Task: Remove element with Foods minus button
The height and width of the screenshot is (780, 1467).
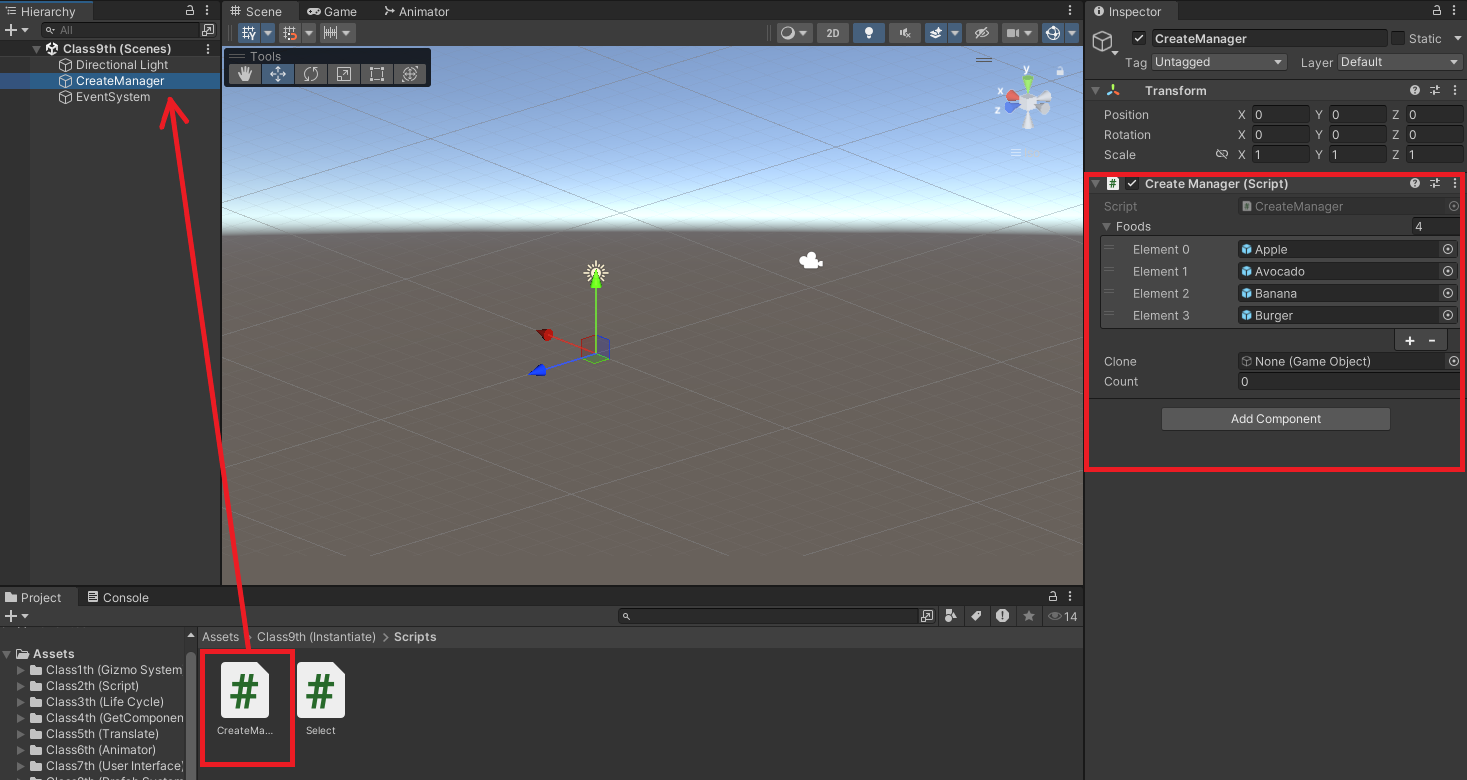Action: (1432, 340)
